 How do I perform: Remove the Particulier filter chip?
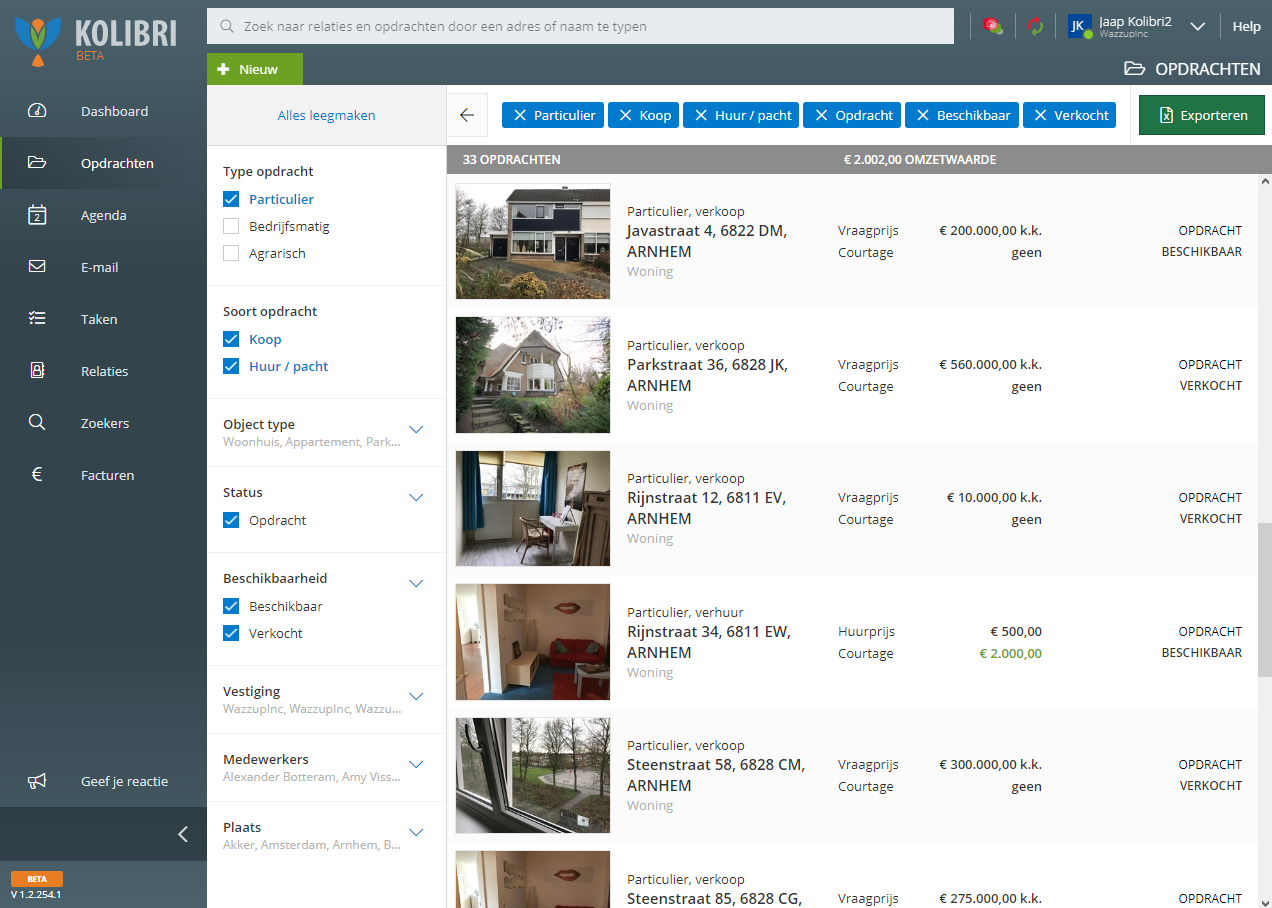click(520, 115)
